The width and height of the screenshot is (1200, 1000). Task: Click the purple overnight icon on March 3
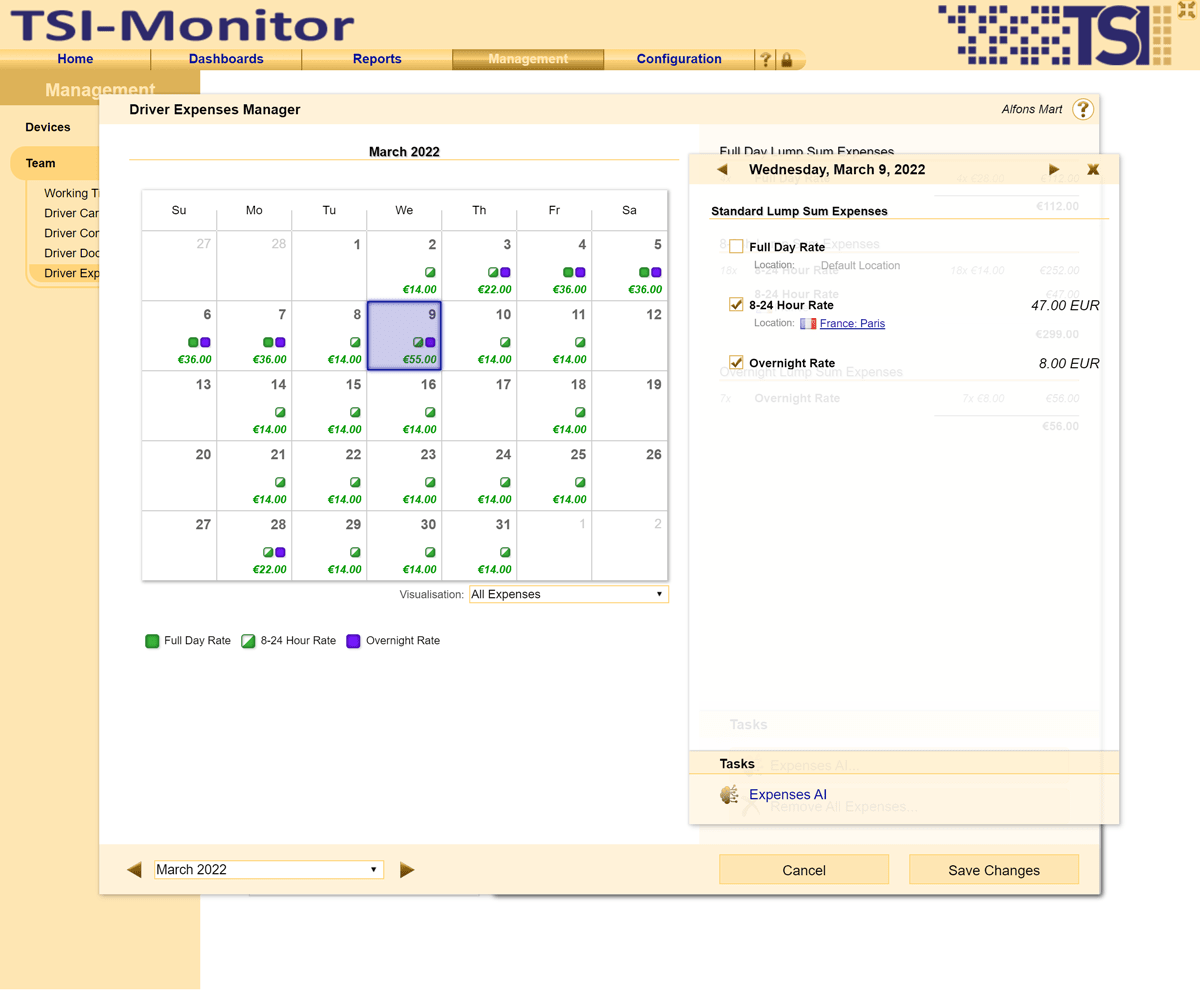click(x=506, y=272)
